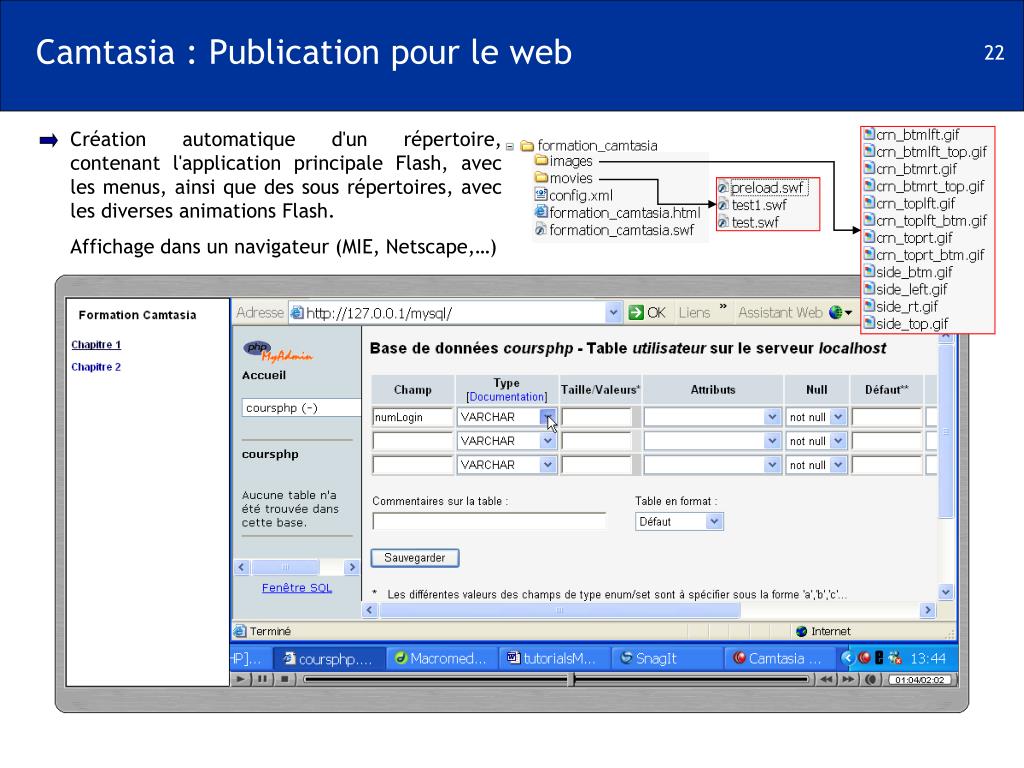Select side_left.gif file
Screen dimensions: 1024x768
click(905, 289)
